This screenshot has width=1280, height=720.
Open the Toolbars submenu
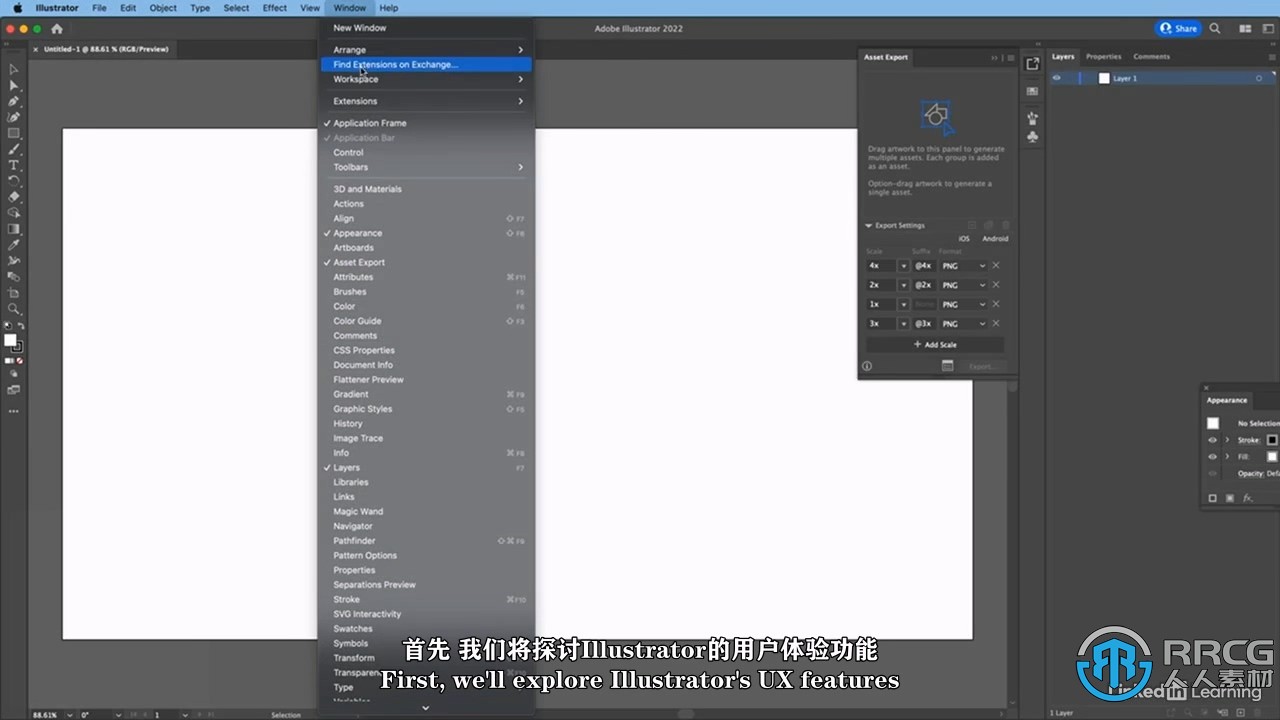click(x=426, y=167)
